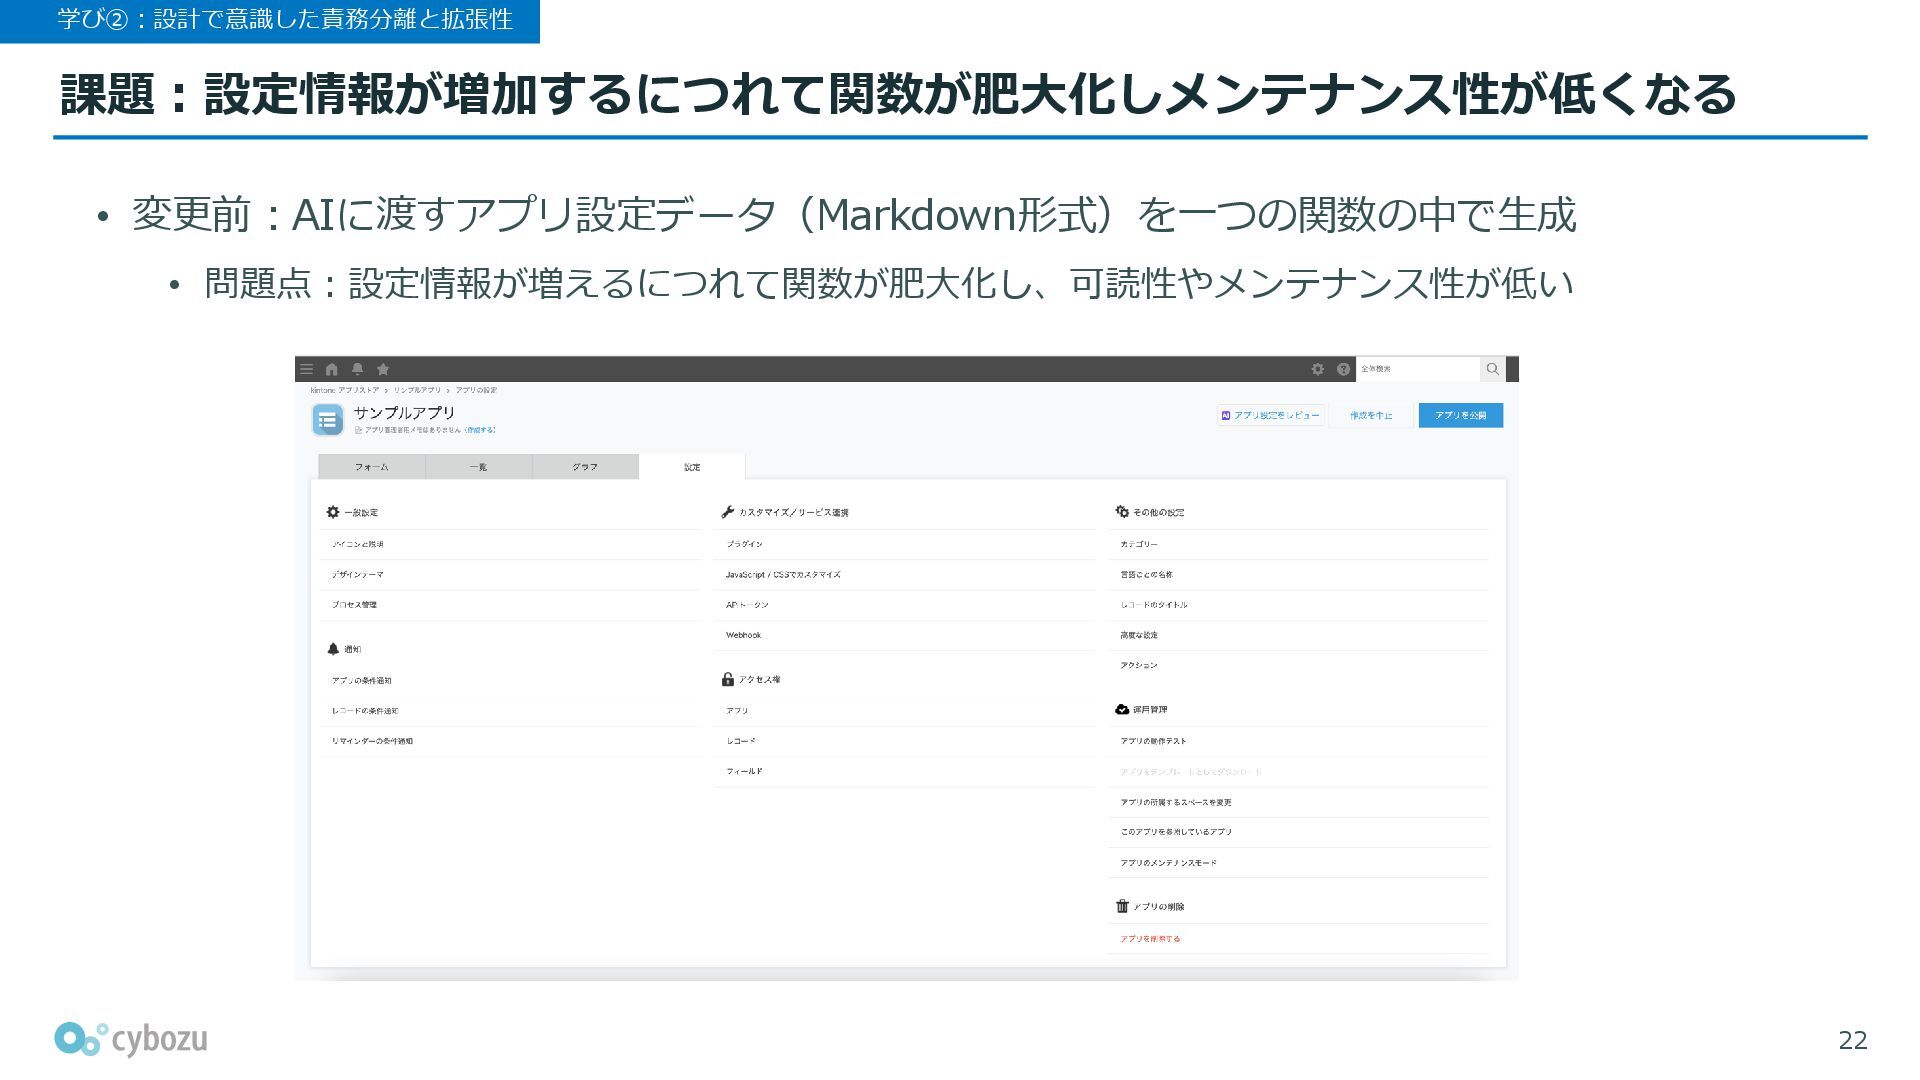This screenshot has height=1080, width=1920.
Task: Switch to the フォーム tab
Action: click(x=371, y=467)
